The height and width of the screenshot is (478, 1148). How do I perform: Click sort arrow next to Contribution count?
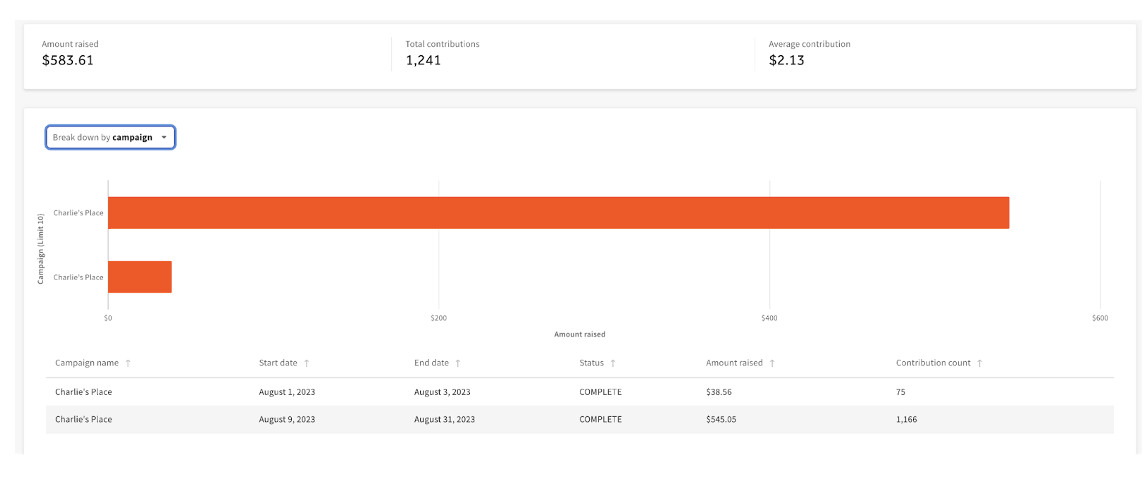click(x=980, y=363)
